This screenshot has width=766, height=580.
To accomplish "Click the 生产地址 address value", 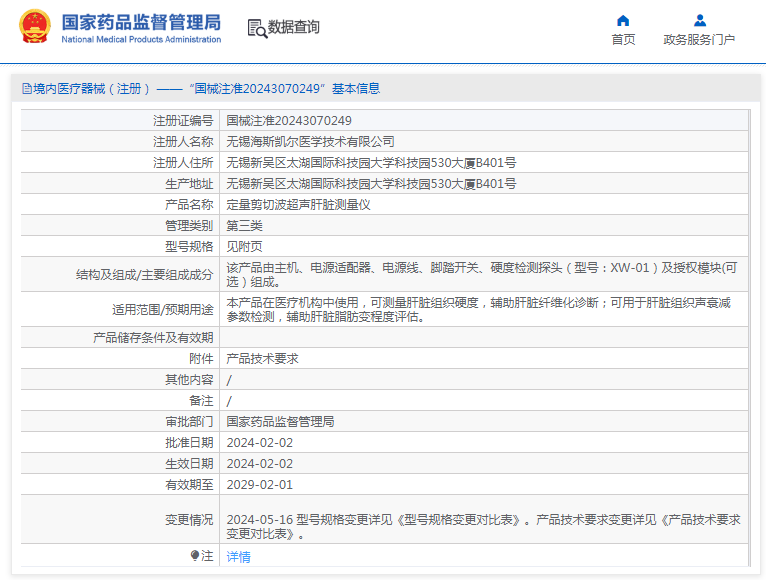I will click(371, 184).
